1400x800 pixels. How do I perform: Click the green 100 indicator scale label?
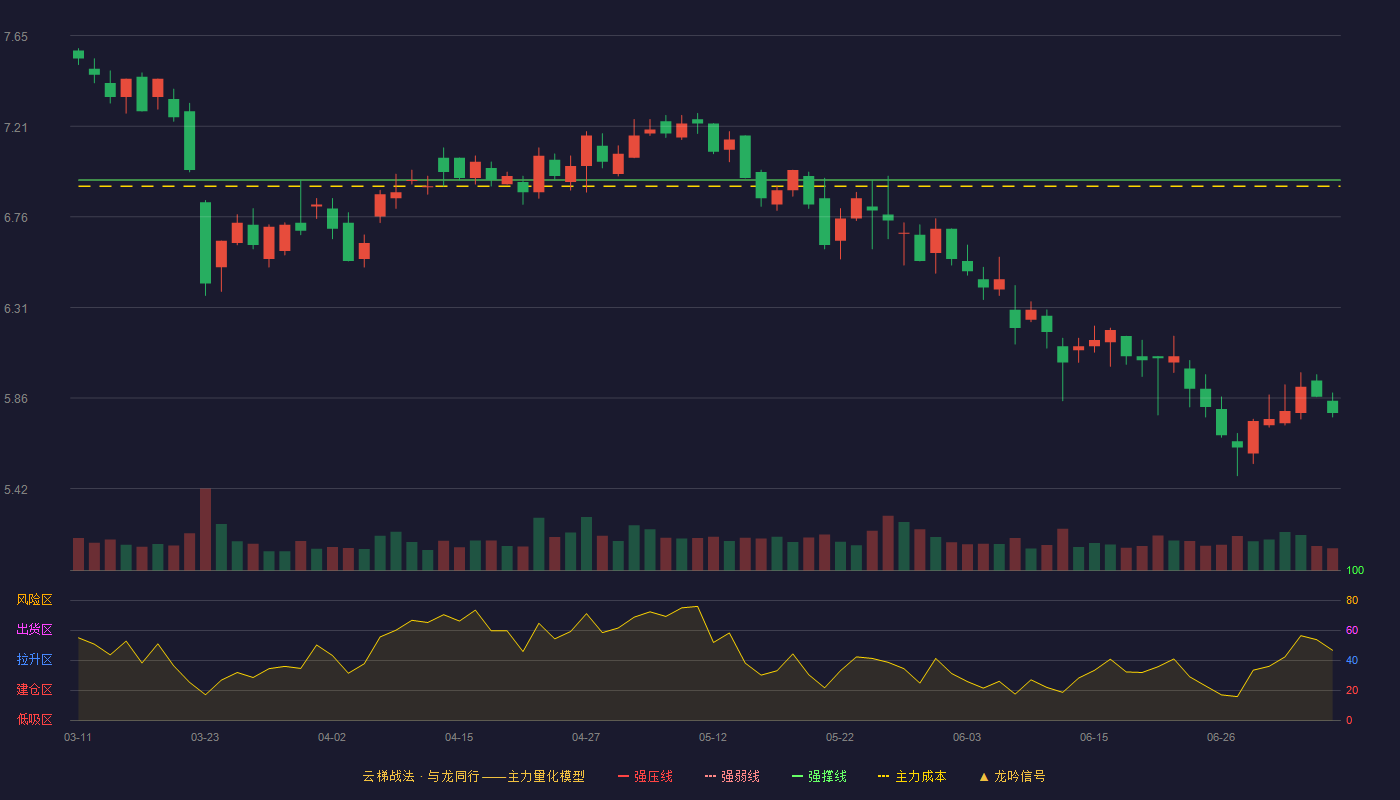tap(1355, 571)
